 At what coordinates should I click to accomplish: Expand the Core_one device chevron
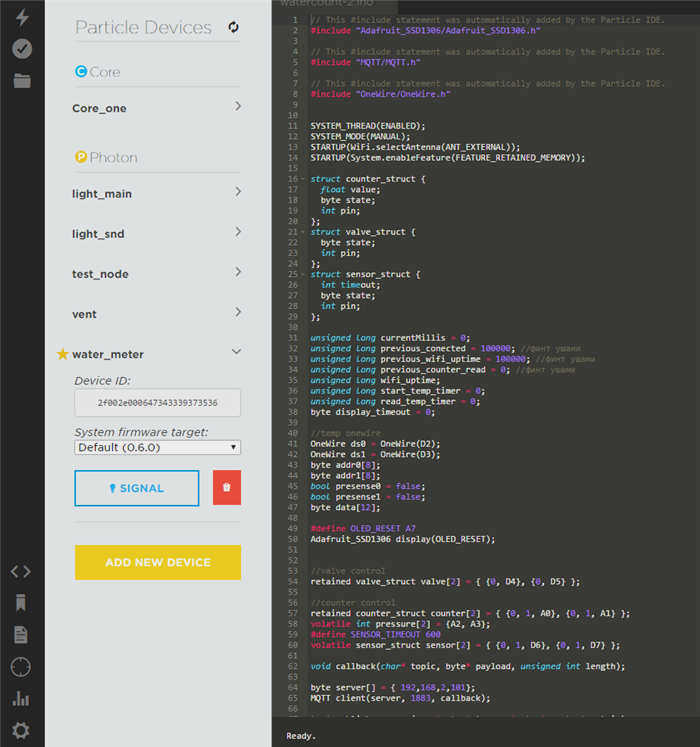pyautogui.click(x=238, y=106)
